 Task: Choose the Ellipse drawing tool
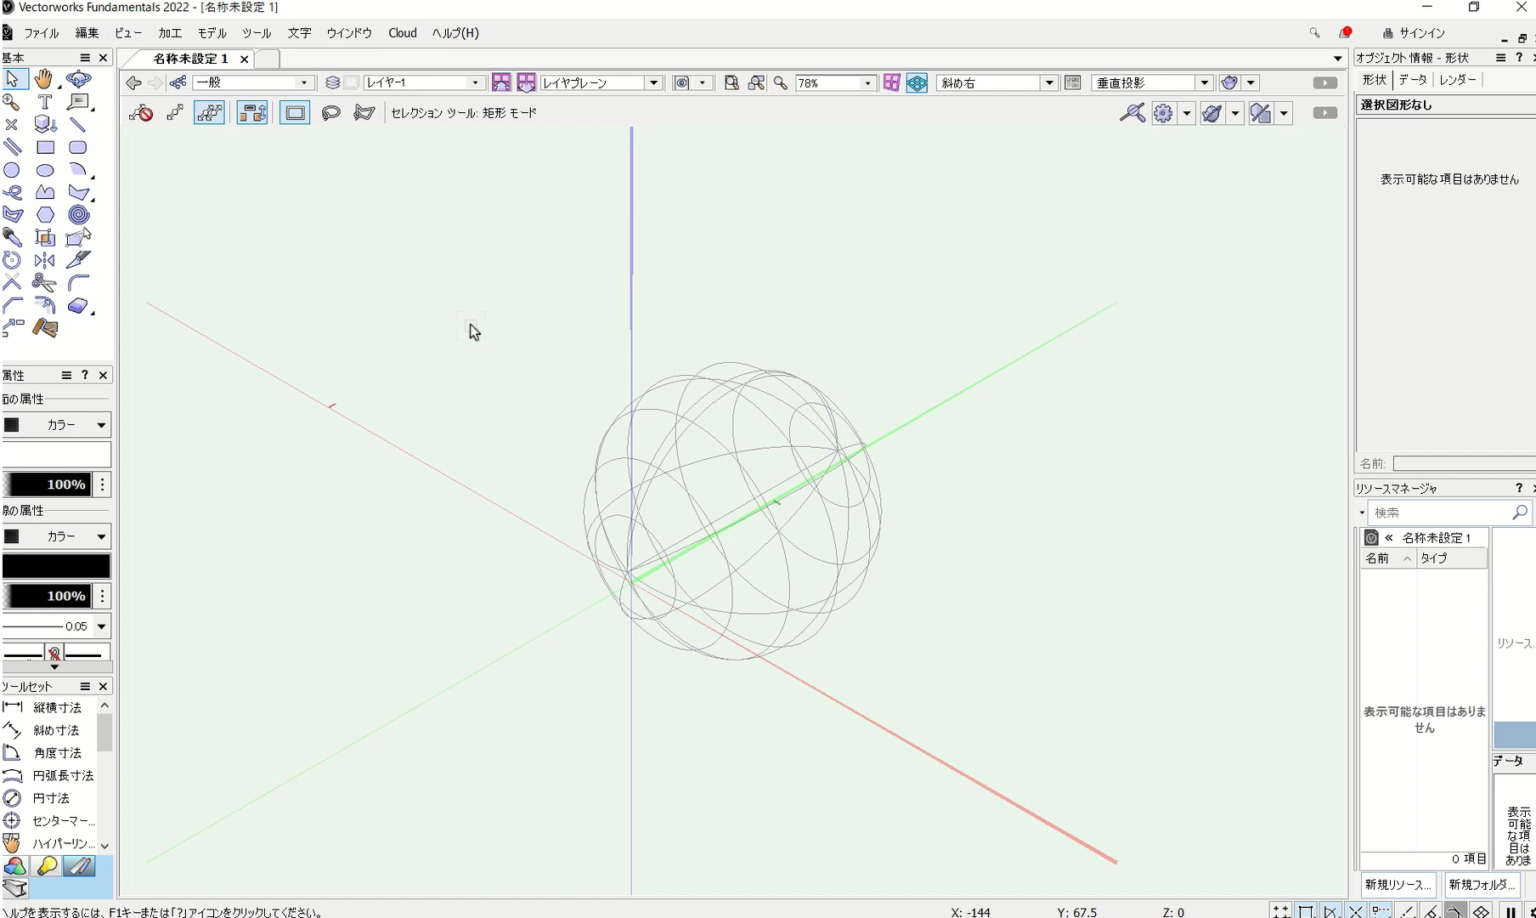click(46, 170)
